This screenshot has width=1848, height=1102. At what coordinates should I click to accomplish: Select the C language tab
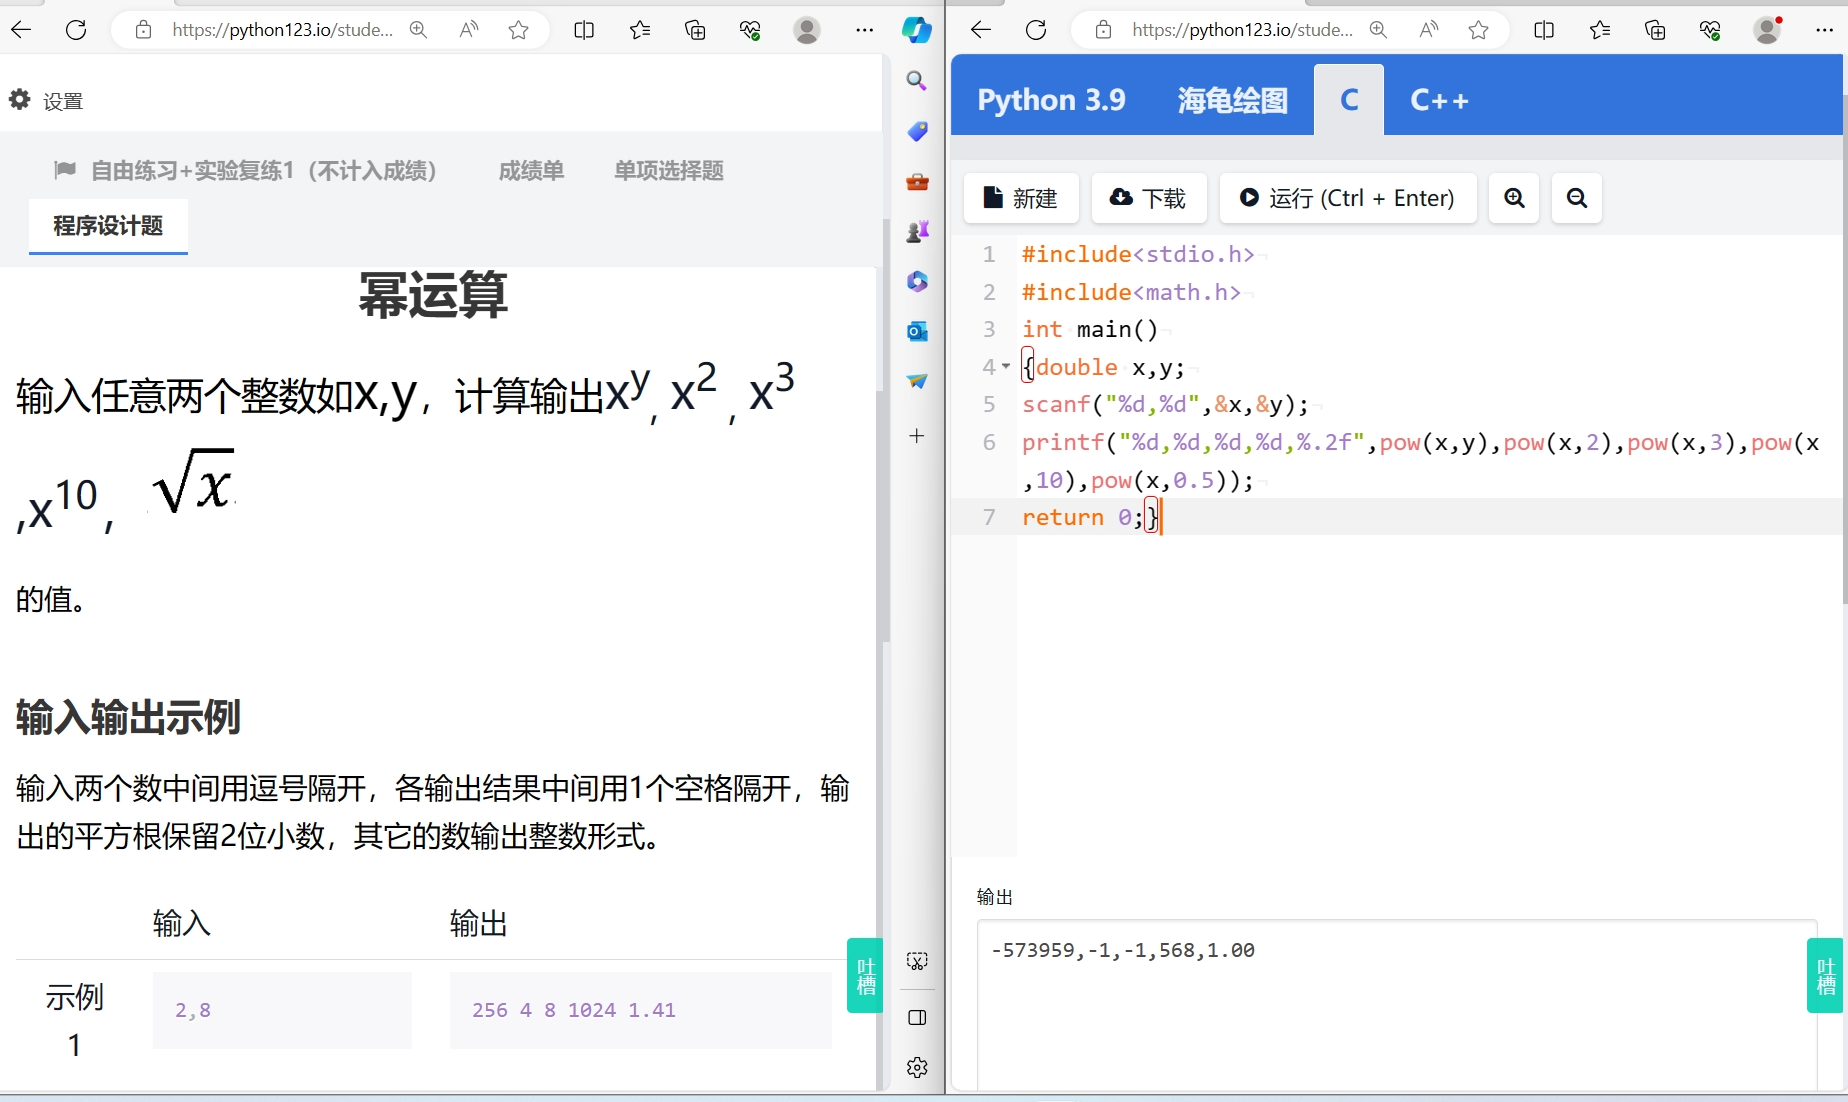pyautogui.click(x=1349, y=100)
